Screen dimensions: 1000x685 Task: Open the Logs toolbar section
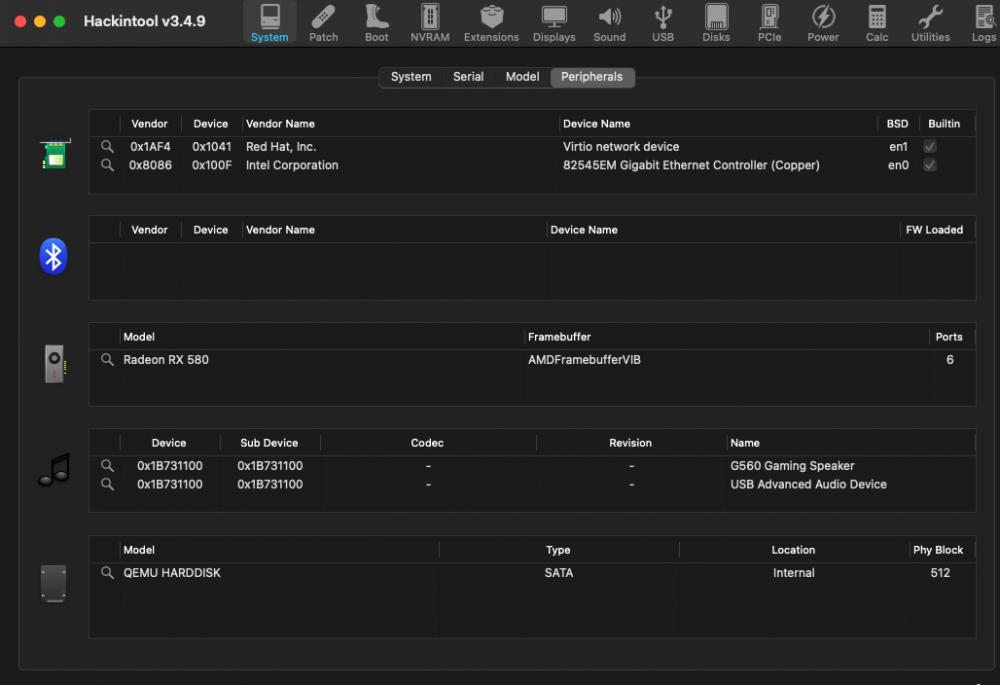point(983,23)
